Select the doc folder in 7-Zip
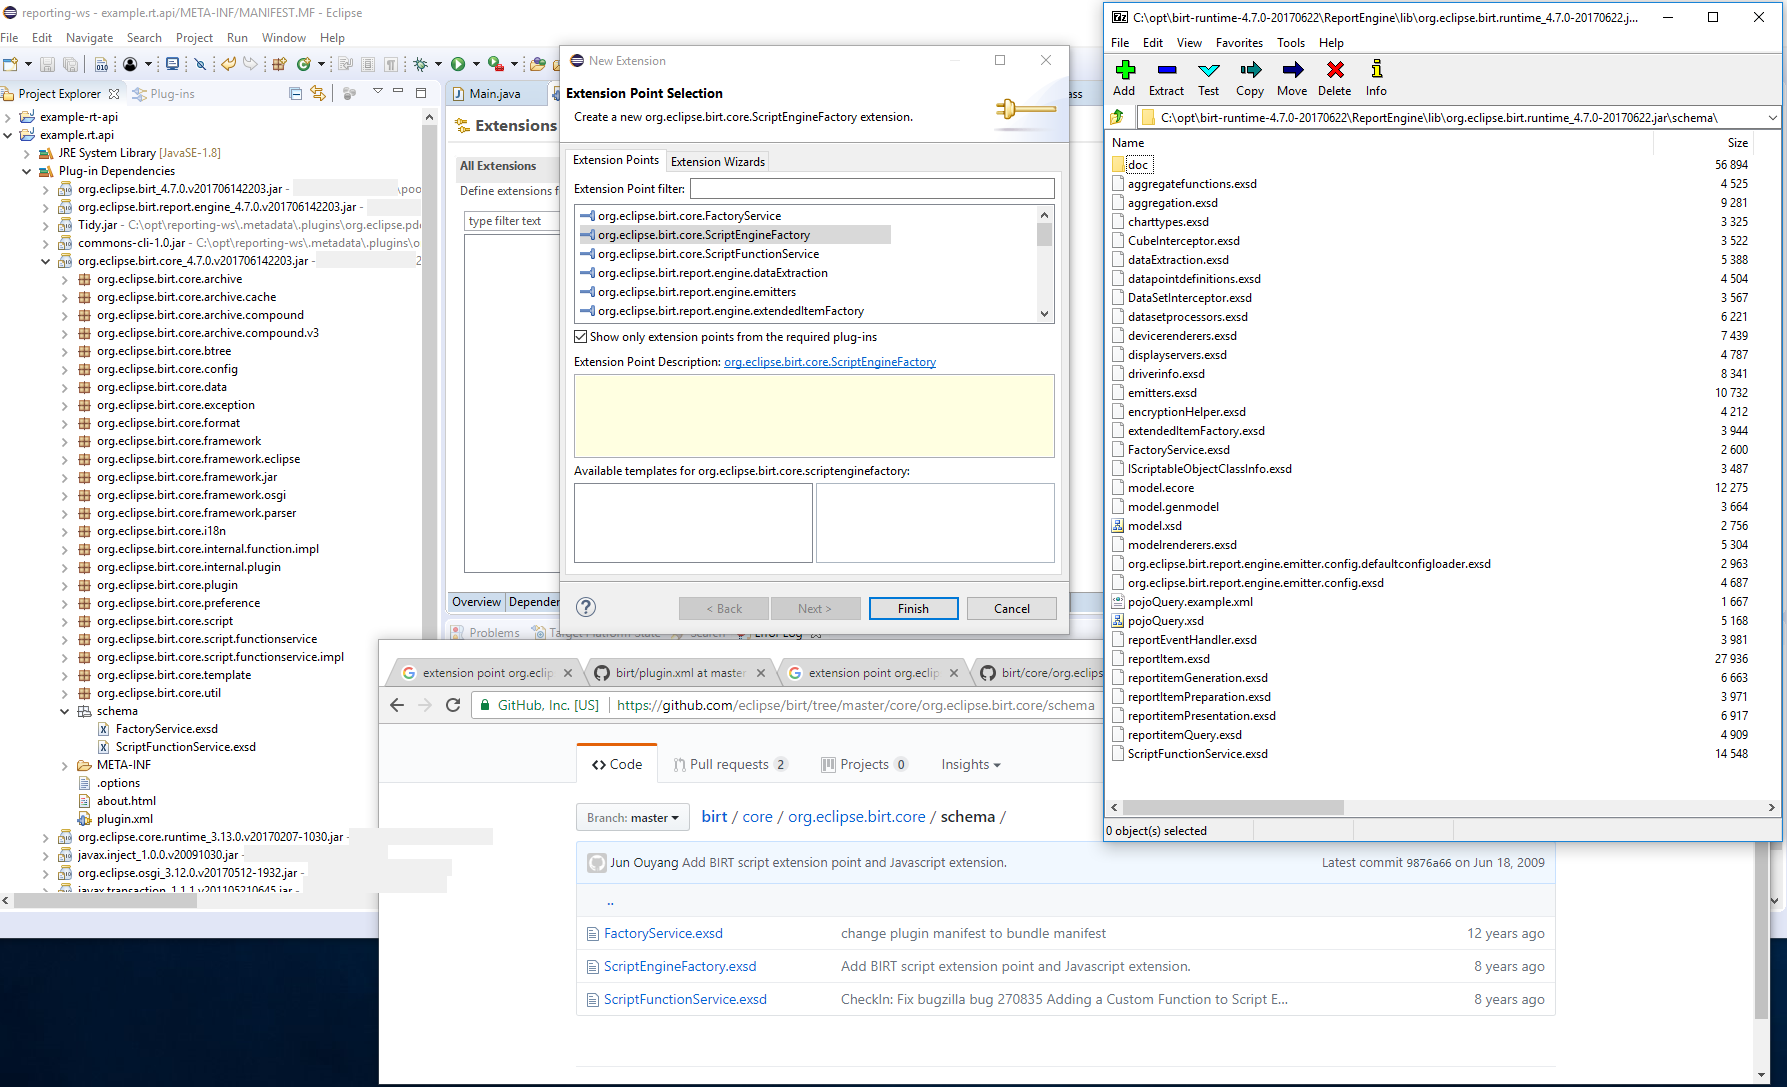The height and width of the screenshot is (1087, 1787). (1138, 165)
